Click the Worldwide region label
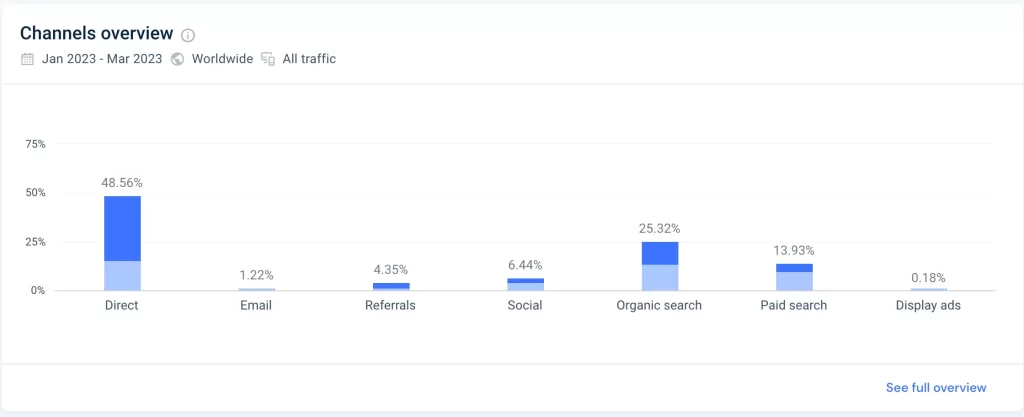The height and width of the screenshot is (417, 1024). tap(222, 59)
